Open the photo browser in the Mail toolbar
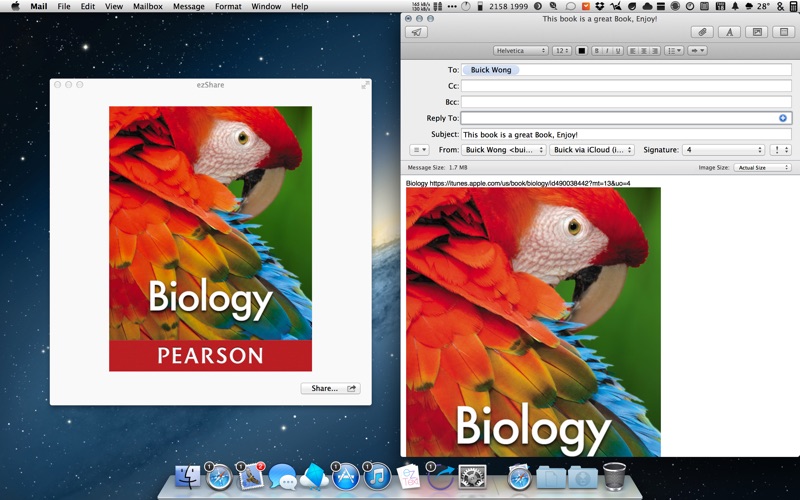 (x=757, y=32)
